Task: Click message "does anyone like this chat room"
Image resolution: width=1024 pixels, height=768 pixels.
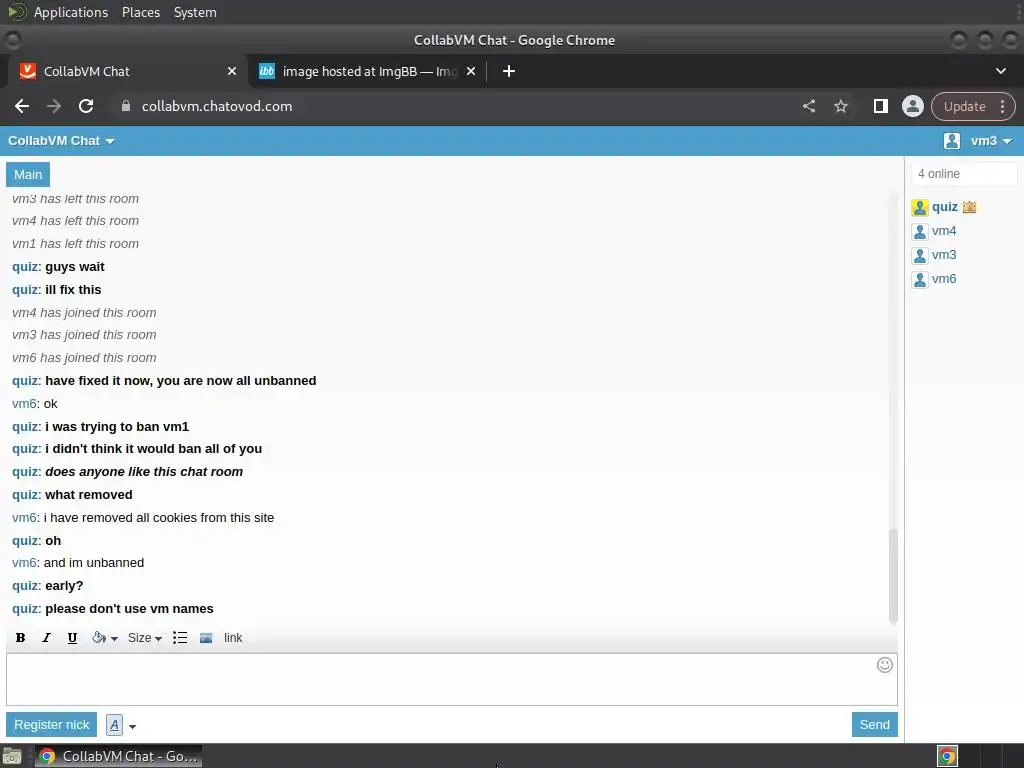Action: [x=144, y=472]
